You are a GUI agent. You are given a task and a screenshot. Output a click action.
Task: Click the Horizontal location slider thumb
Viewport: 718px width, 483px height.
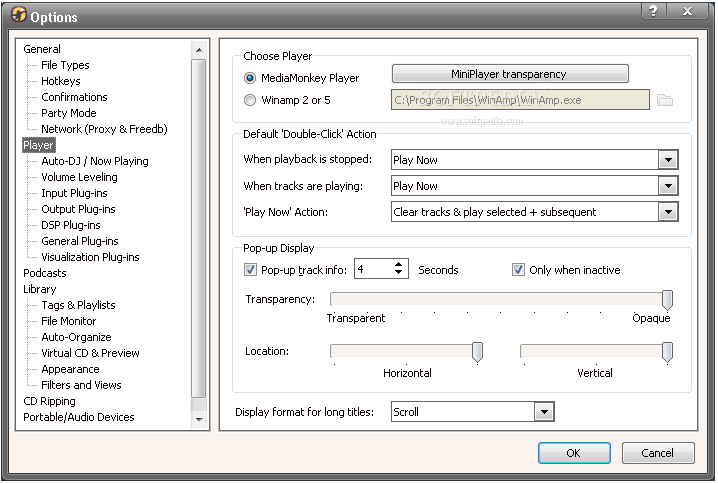click(x=477, y=352)
